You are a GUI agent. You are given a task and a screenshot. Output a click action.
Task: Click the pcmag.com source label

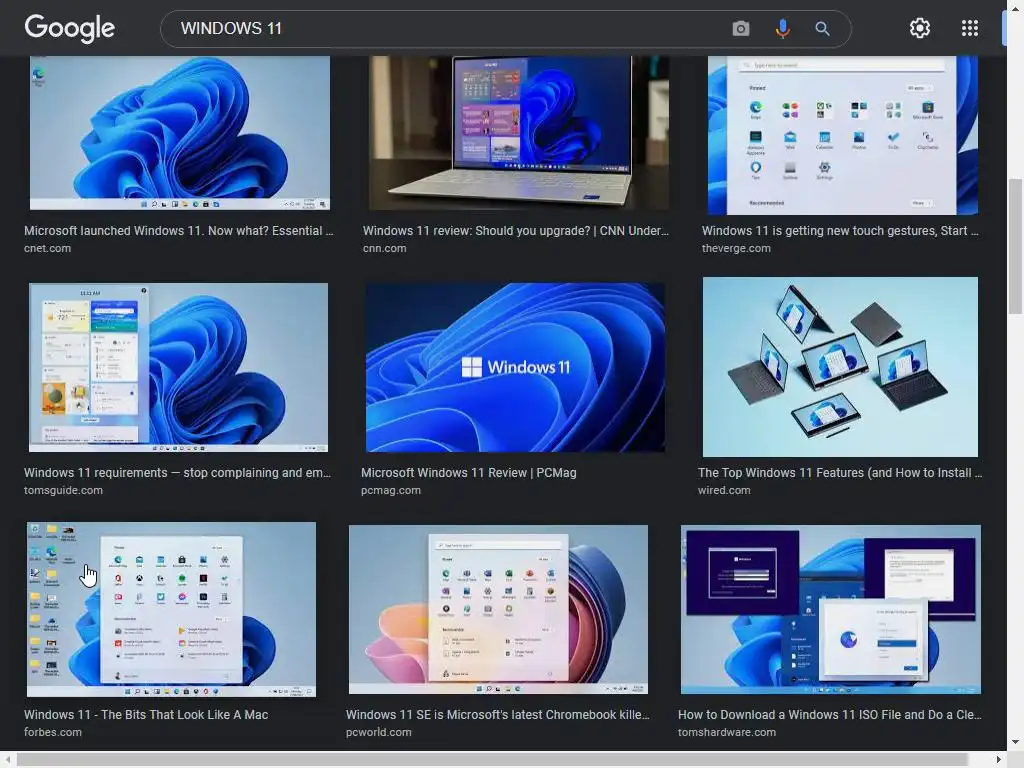(391, 490)
